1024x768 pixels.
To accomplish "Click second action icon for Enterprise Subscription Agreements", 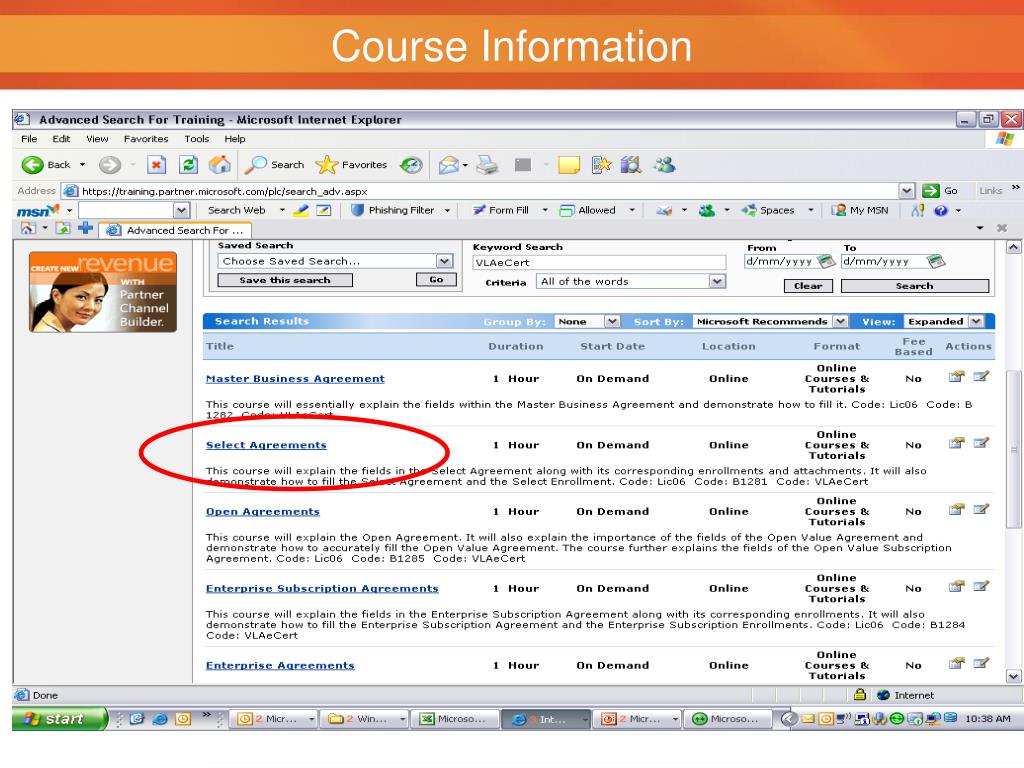I will tap(981, 586).
